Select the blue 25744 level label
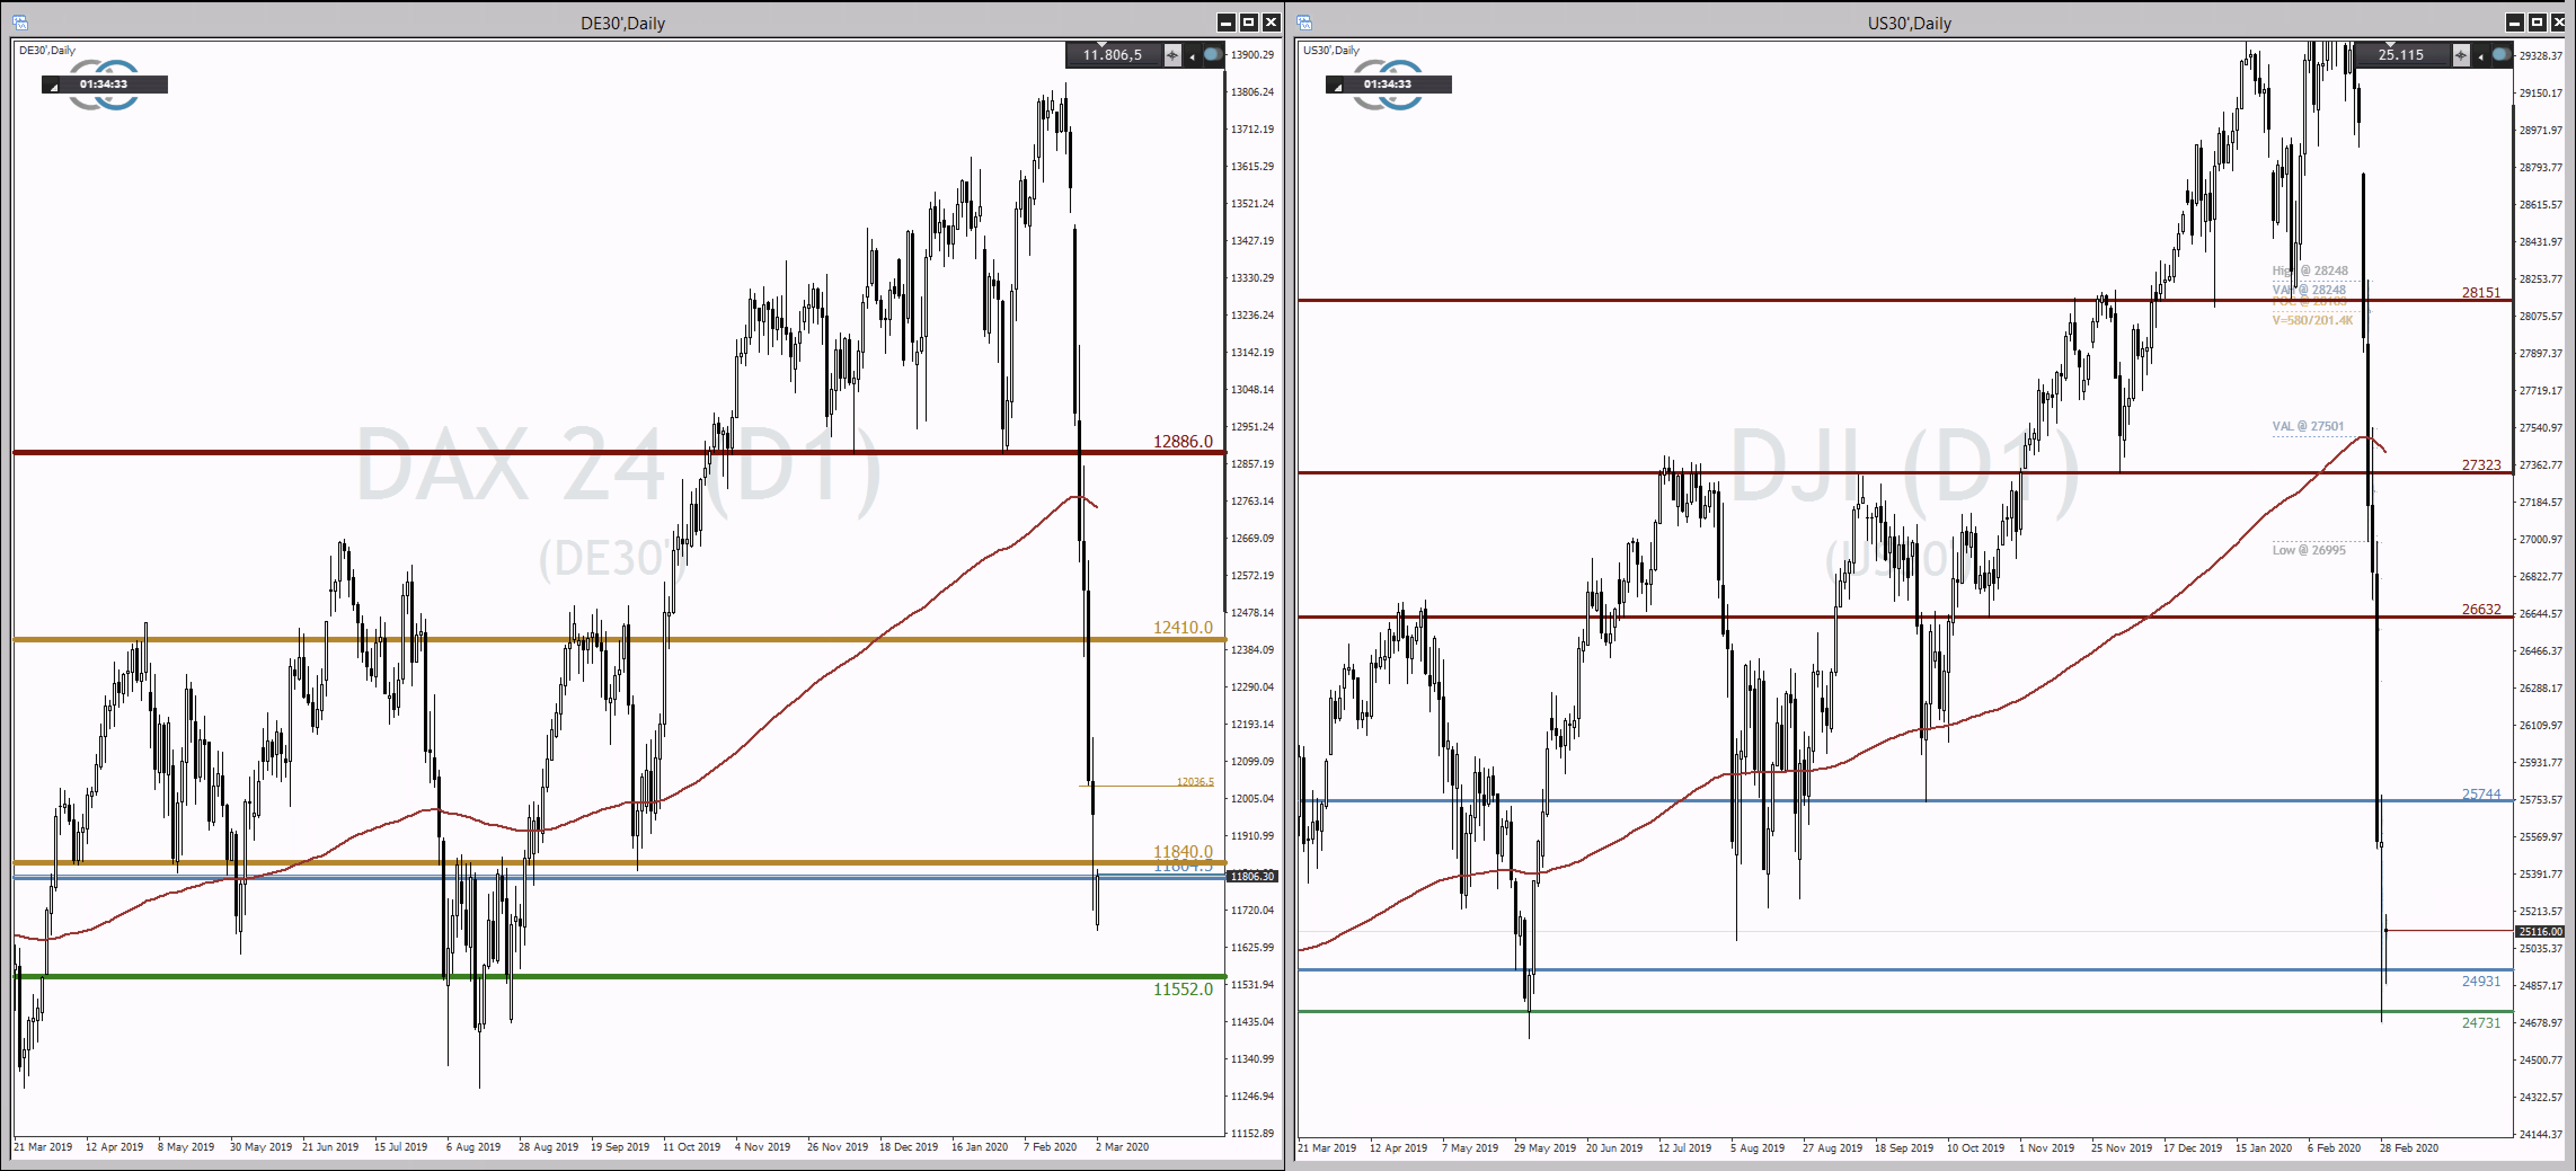The width and height of the screenshot is (2576, 1171). 2481,794
